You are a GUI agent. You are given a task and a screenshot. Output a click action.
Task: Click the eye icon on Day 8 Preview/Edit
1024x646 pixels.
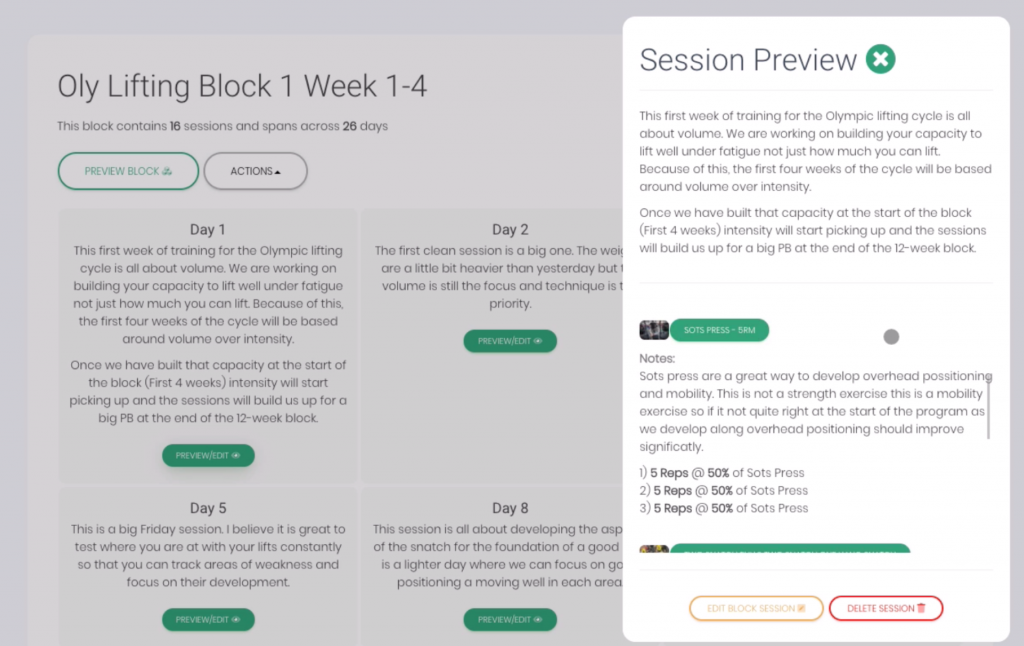[538, 619]
